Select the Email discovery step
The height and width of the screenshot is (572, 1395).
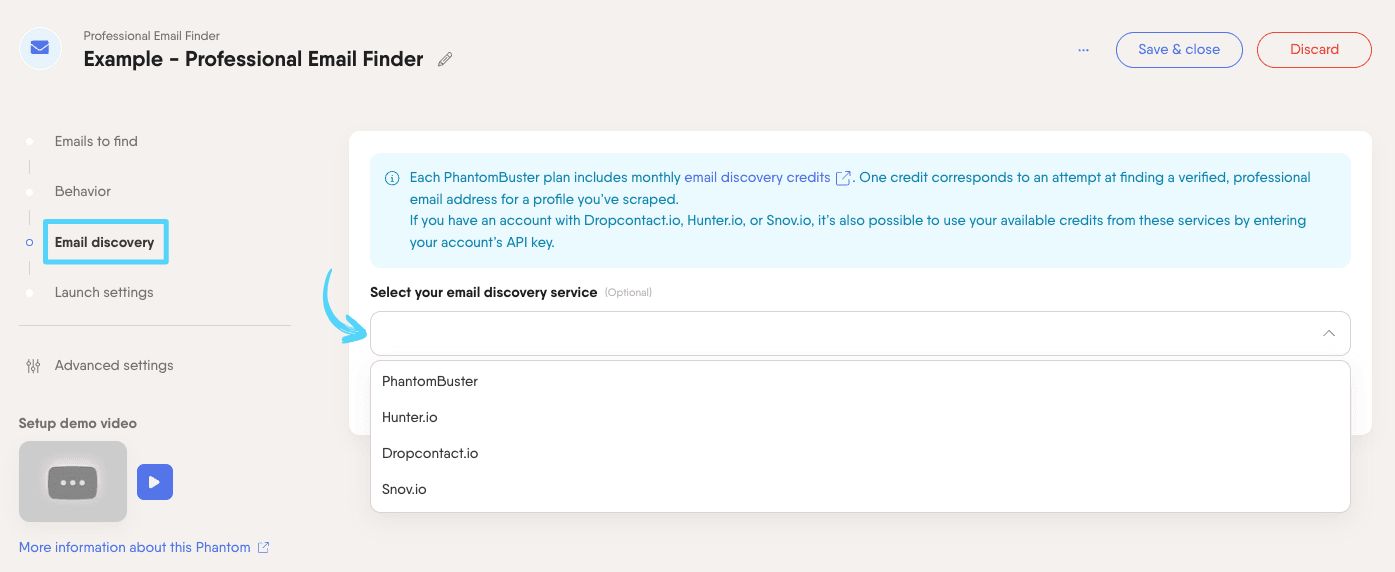[105, 242]
